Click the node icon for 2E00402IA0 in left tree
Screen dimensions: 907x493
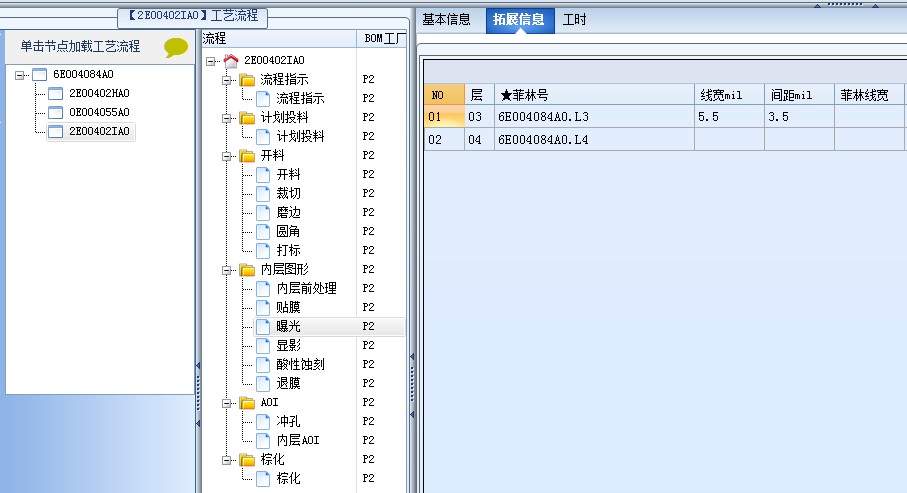(x=56, y=132)
